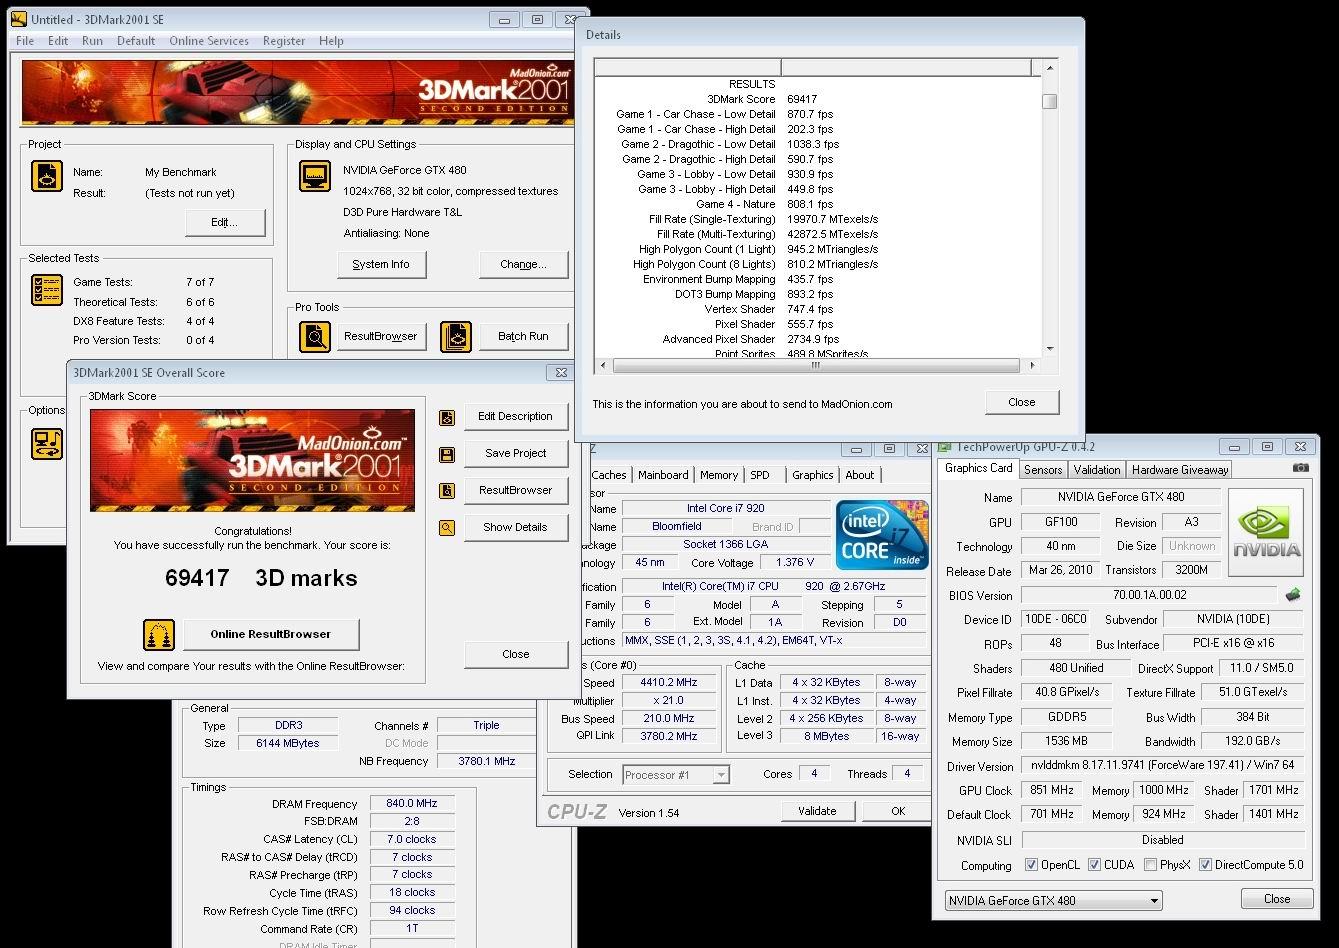Open the Hardware Giveaway tab in GPU-Z
Screen dimensions: 1339x948
pyautogui.click(x=1180, y=469)
